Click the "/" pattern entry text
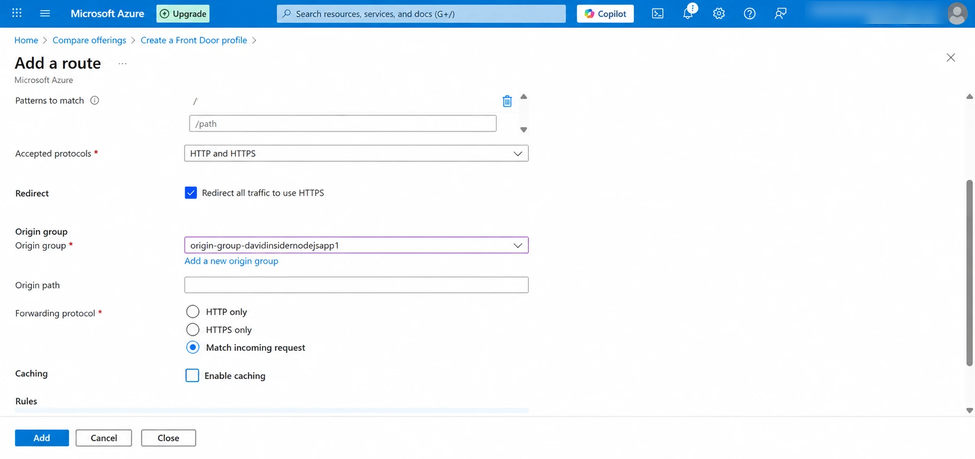975x459 pixels. point(195,101)
